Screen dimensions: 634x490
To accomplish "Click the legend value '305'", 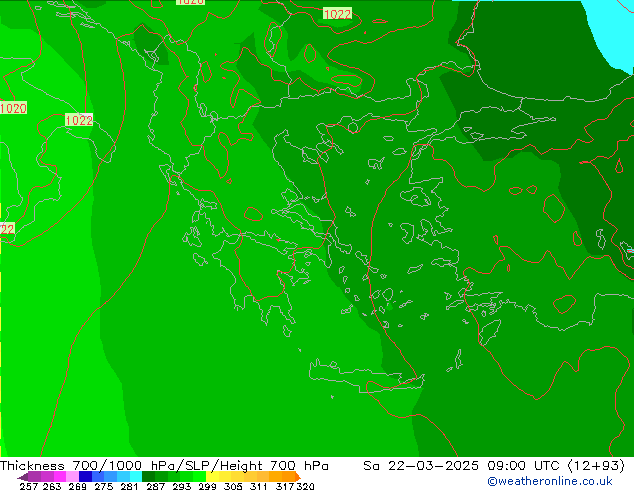I will pyautogui.click(x=233, y=486).
